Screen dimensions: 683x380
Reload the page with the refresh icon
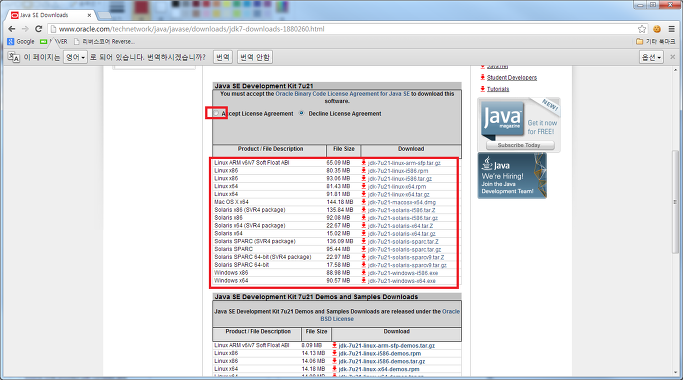[38, 29]
